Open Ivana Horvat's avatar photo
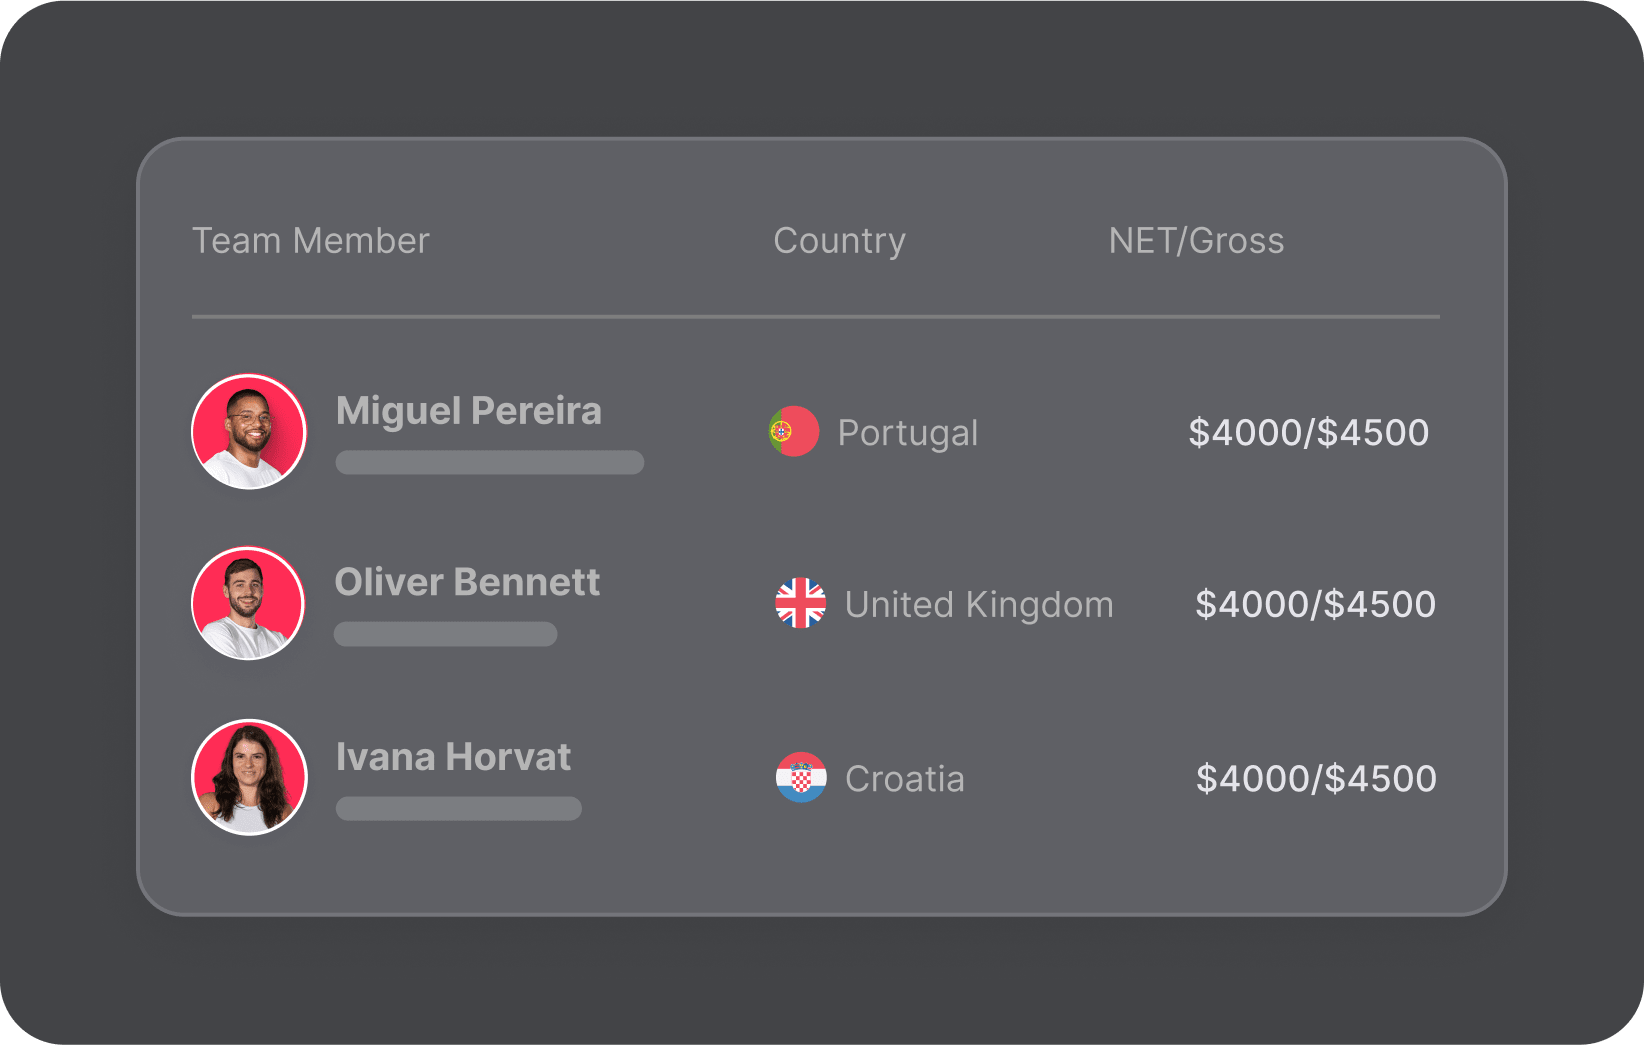 [249, 777]
